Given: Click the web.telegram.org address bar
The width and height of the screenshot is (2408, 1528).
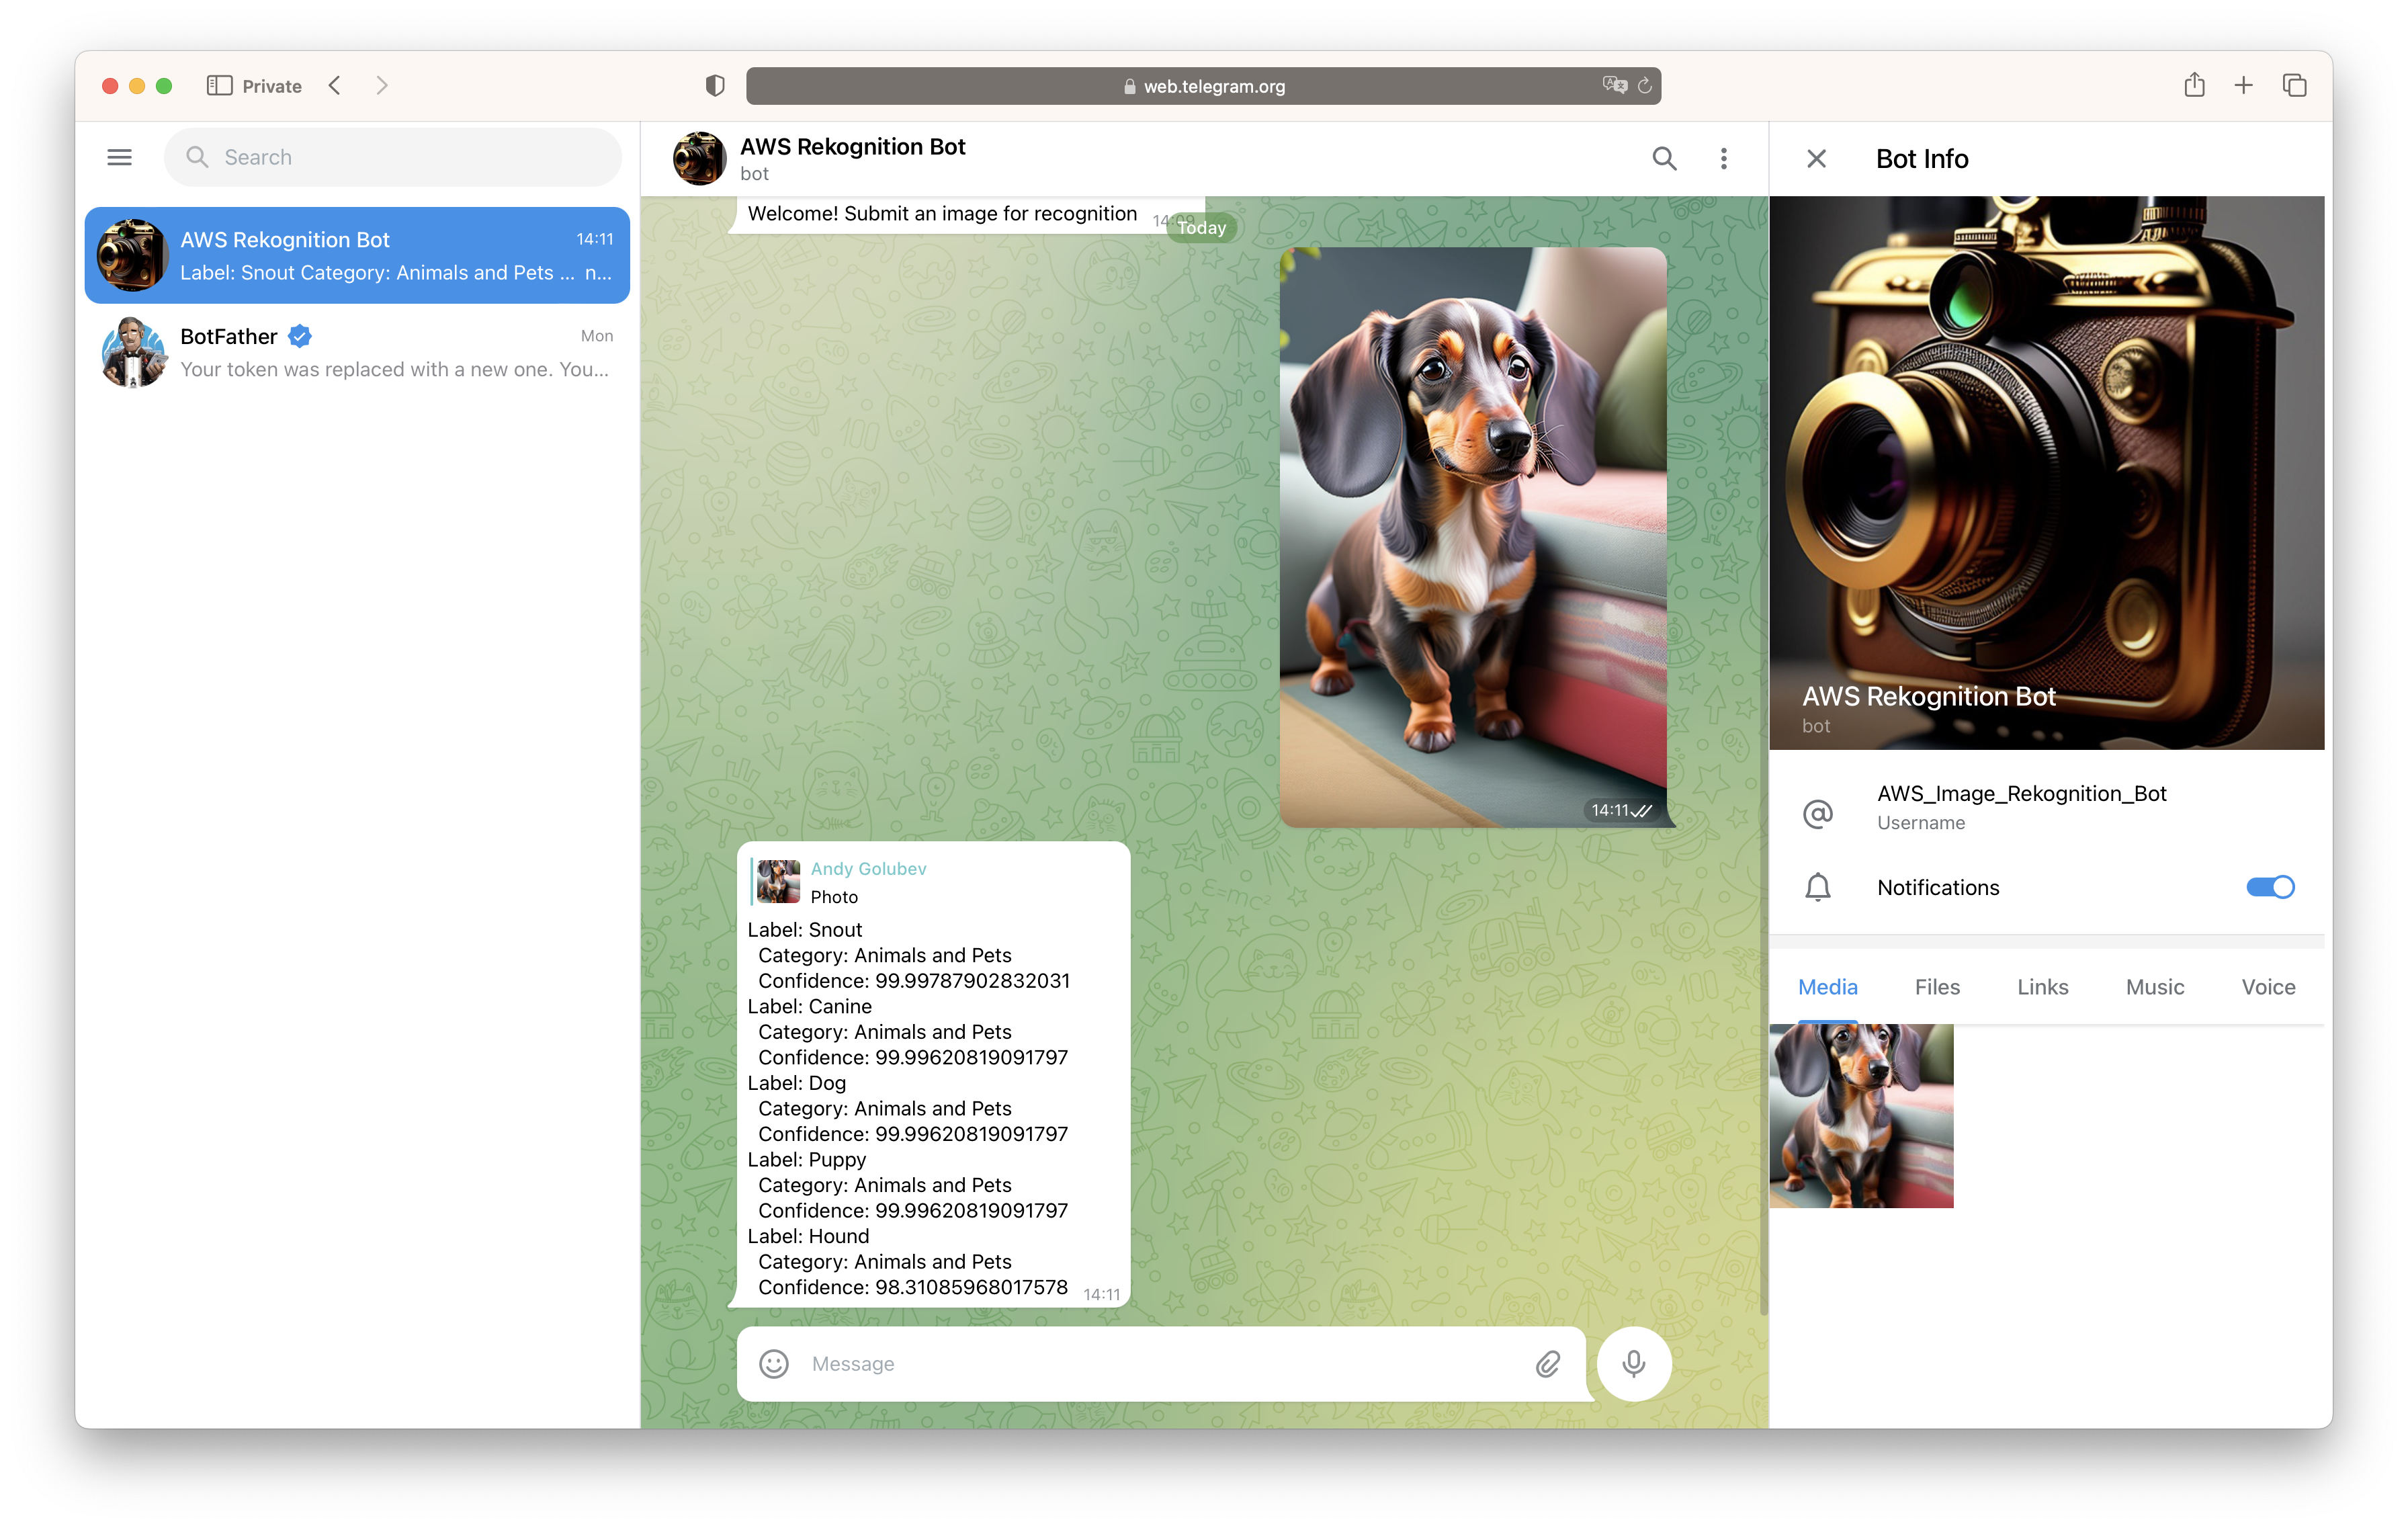Looking at the screenshot, I should [1203, 86].
